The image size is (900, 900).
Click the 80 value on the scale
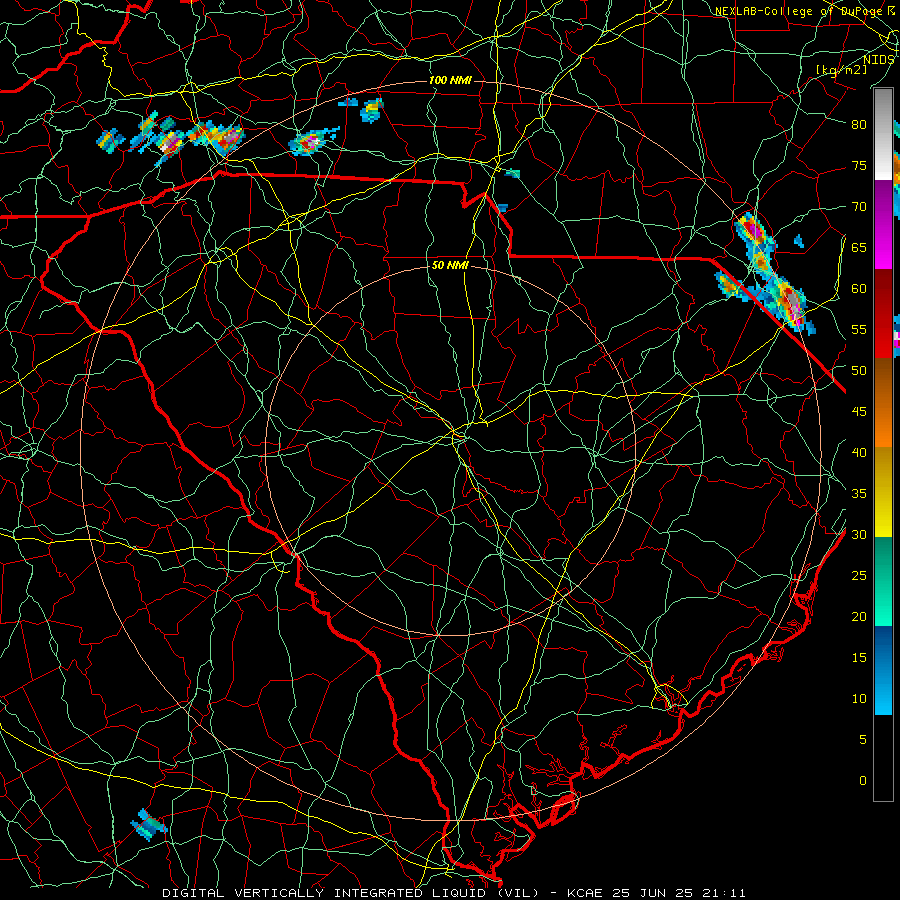(x=859, y=125)
